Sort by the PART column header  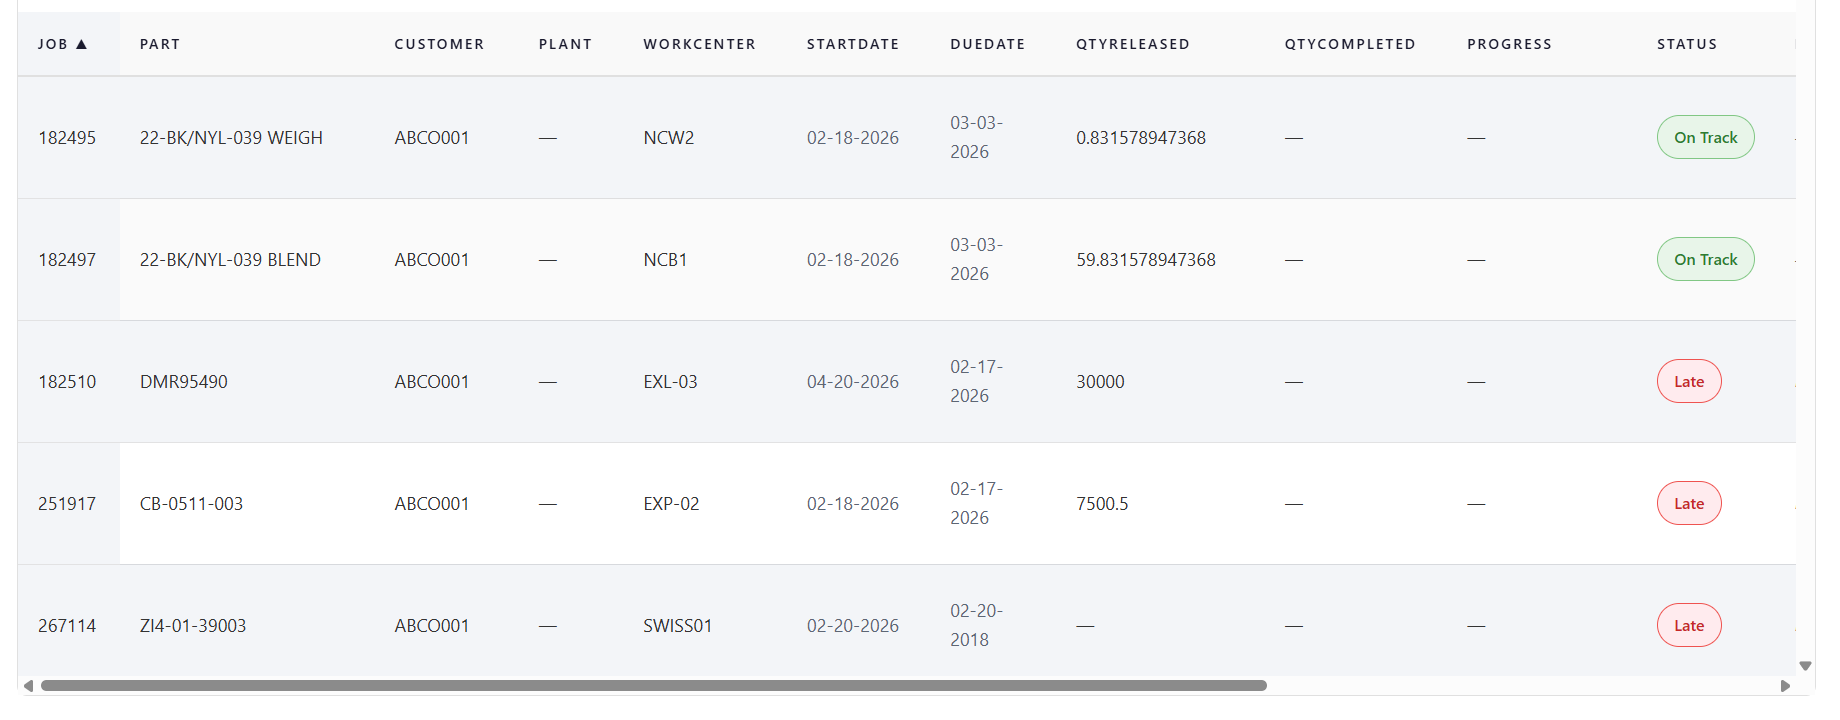click(159, 43)
